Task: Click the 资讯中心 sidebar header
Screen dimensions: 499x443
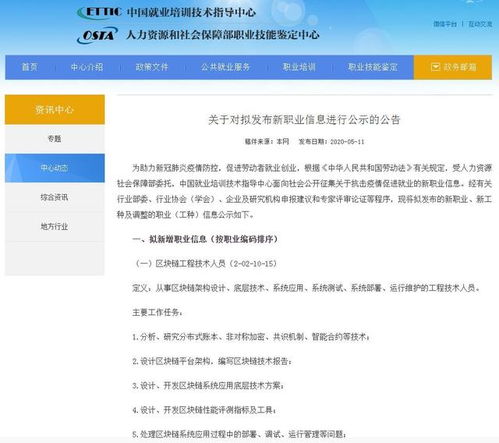Action: pos(55,110)
